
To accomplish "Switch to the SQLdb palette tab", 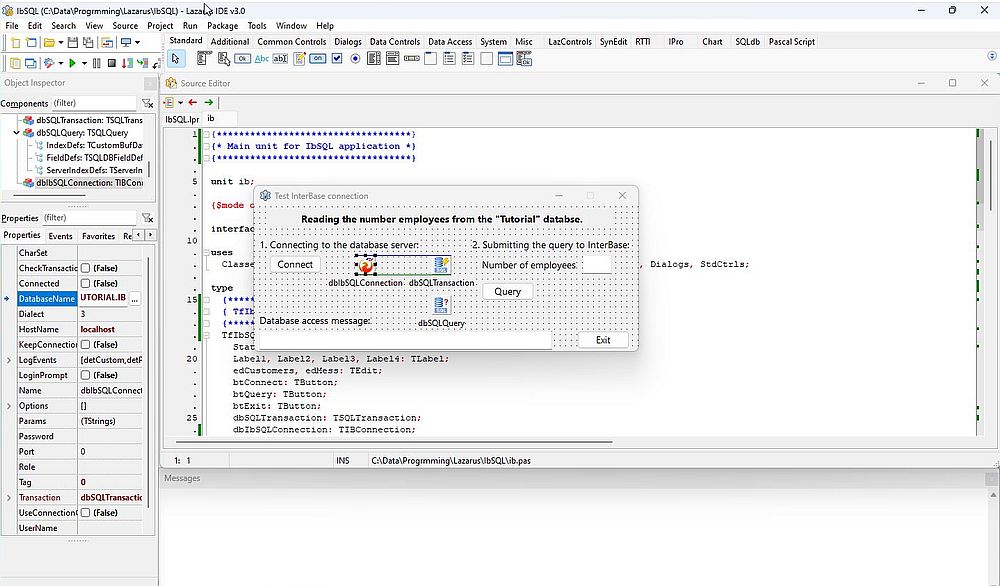I will tap(747, 42).
